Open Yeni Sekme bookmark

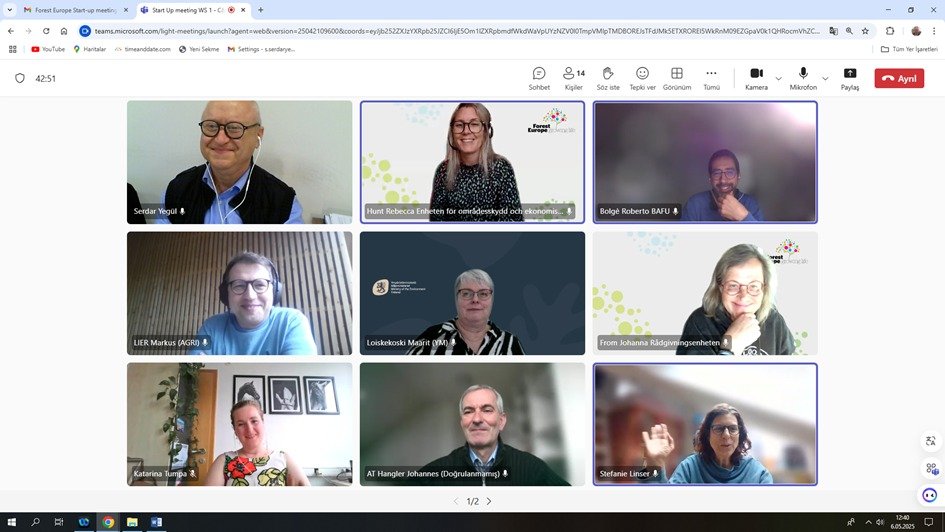pyautogui.click(x=199, y=49)
